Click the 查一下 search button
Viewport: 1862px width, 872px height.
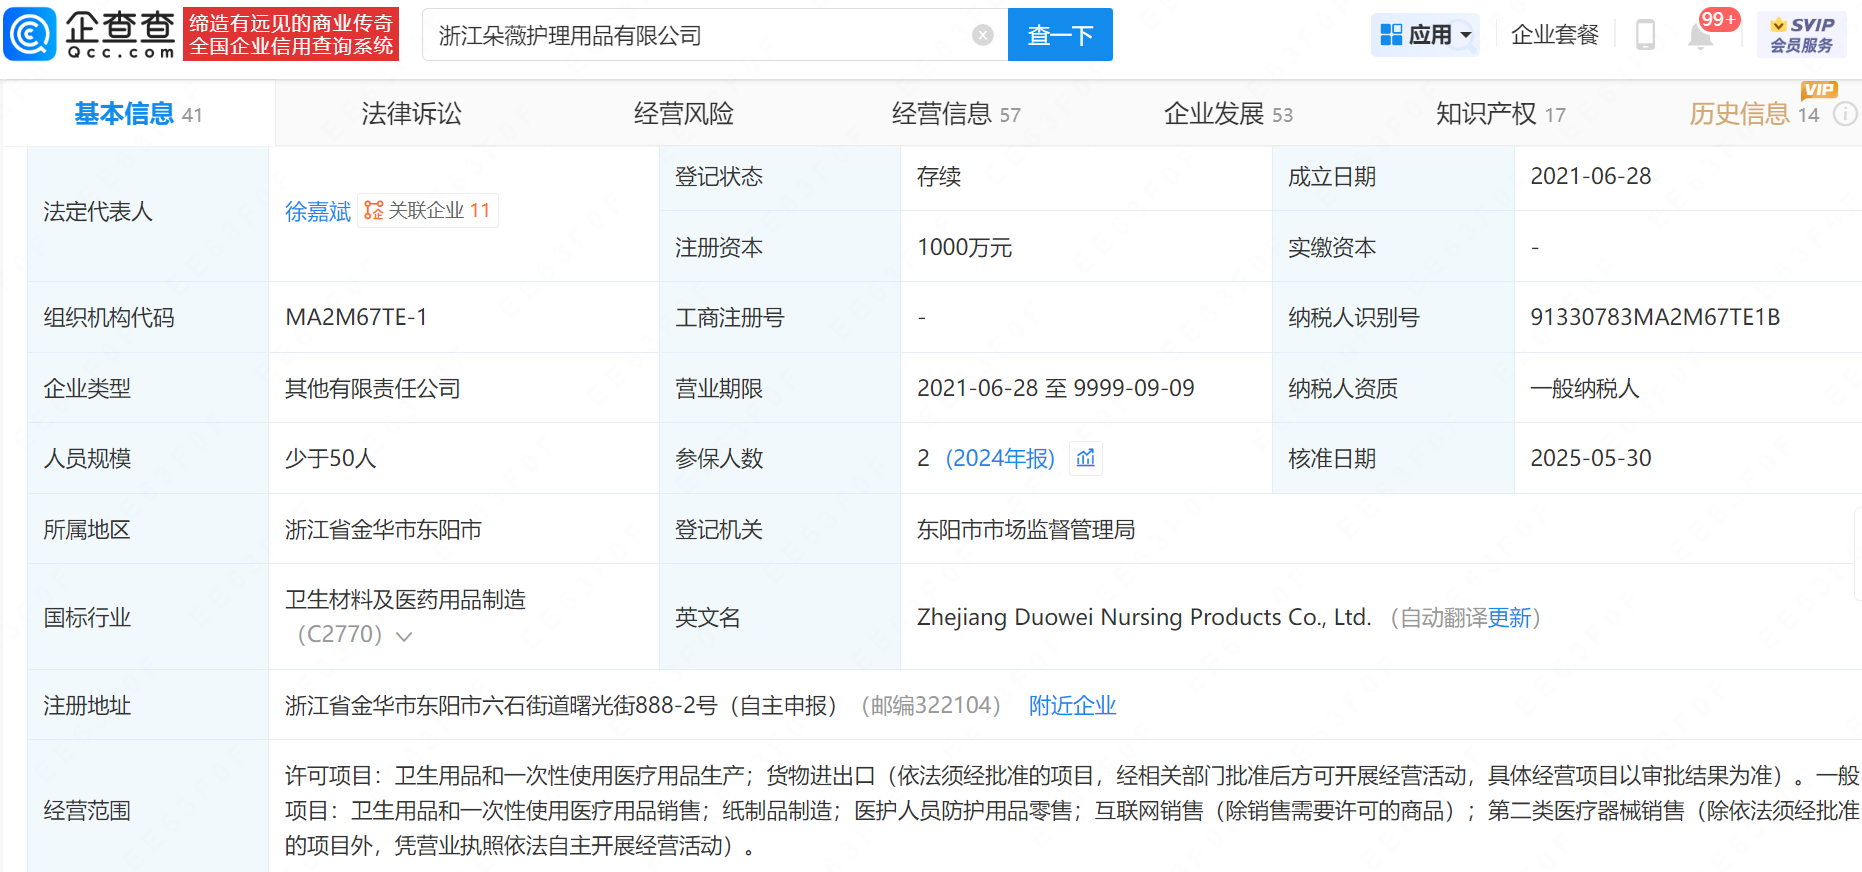[x=1060, y=35]
